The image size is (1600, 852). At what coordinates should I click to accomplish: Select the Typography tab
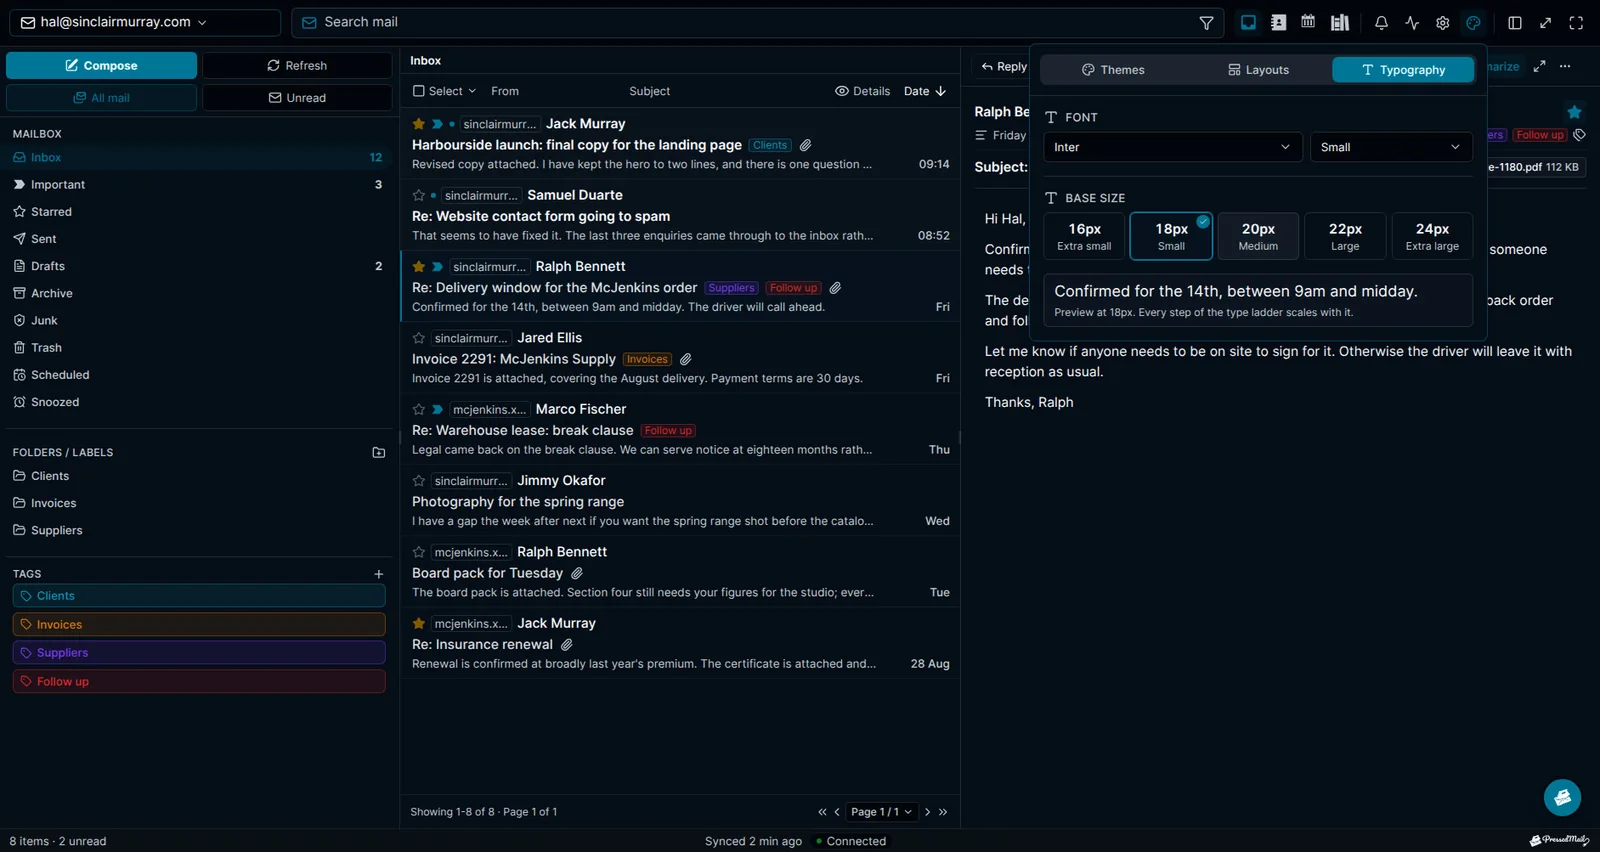1403,70
